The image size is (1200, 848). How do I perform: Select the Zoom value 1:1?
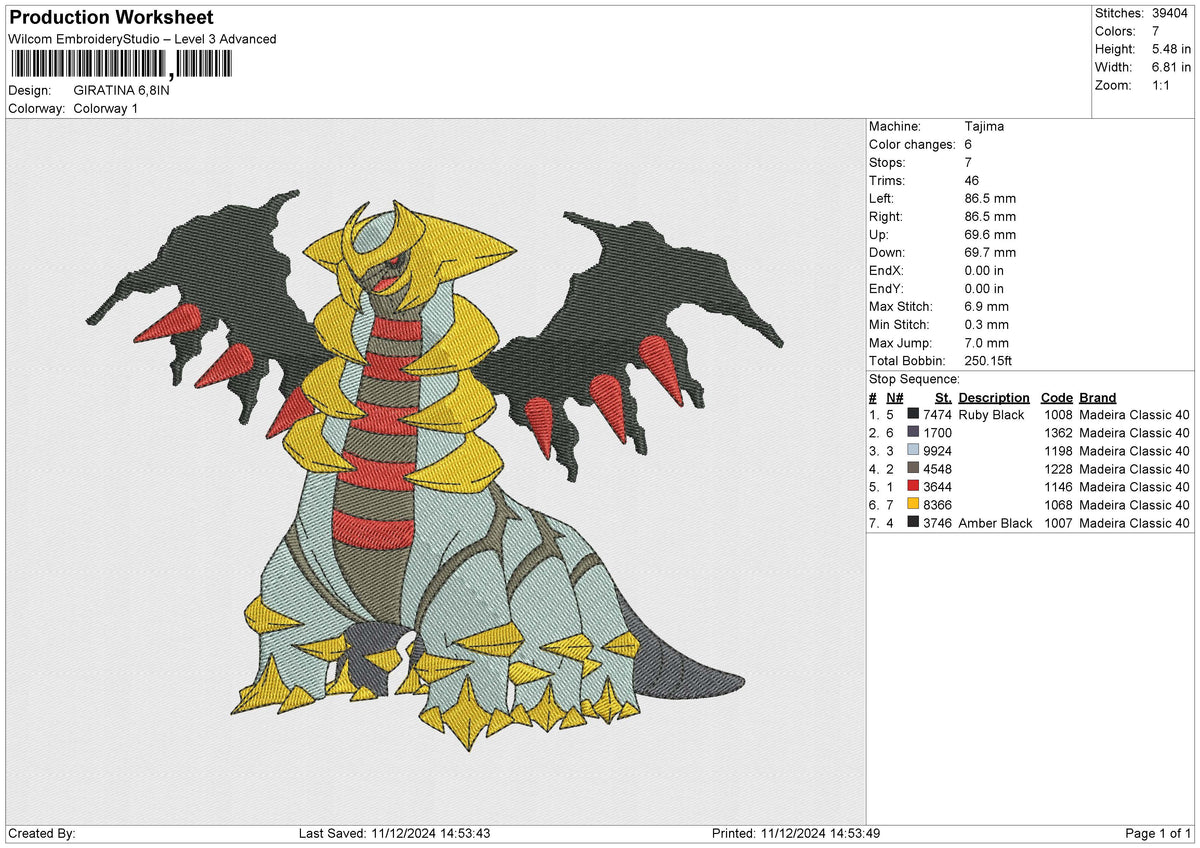pyautogui.click(x=1163, y=85)
